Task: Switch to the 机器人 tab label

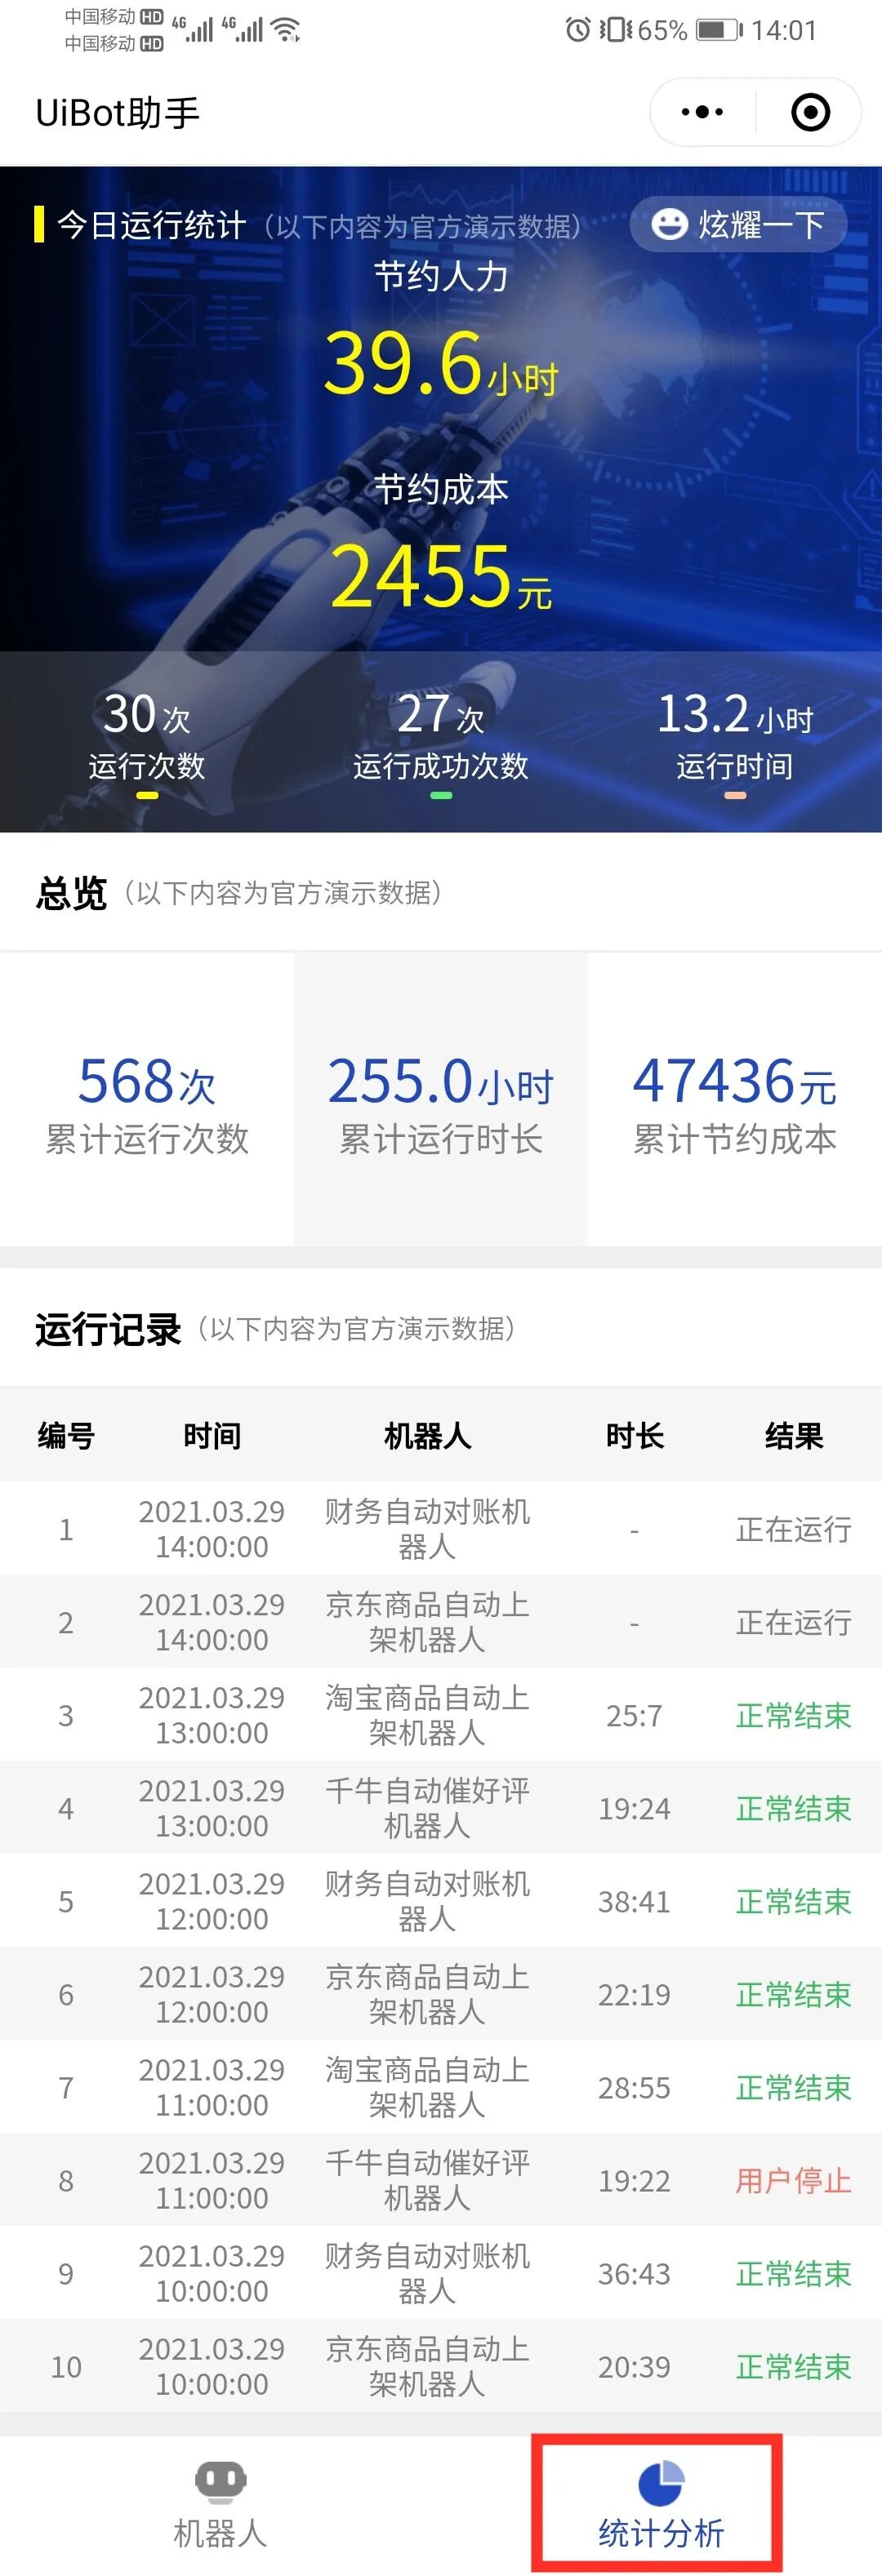Action: coord(220,2533)
